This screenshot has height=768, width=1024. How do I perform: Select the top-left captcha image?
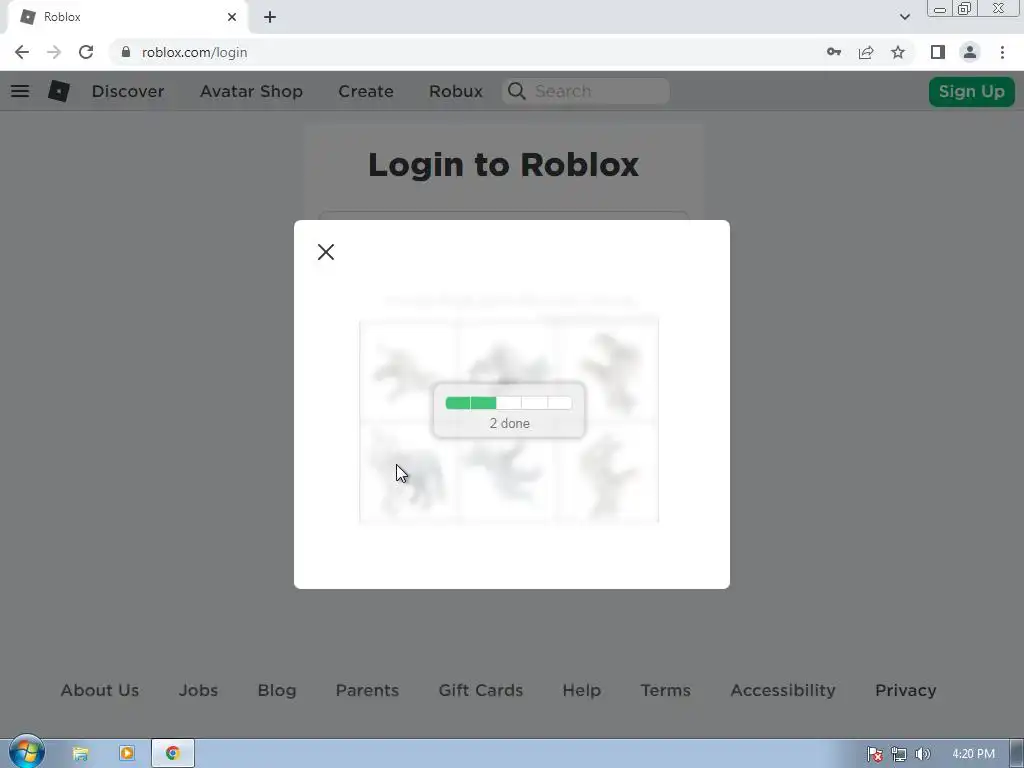tap(408, 371)
